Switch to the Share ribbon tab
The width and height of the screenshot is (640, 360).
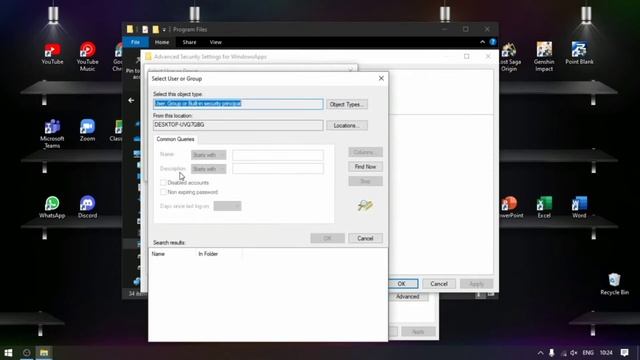click(x=189, y=42)
